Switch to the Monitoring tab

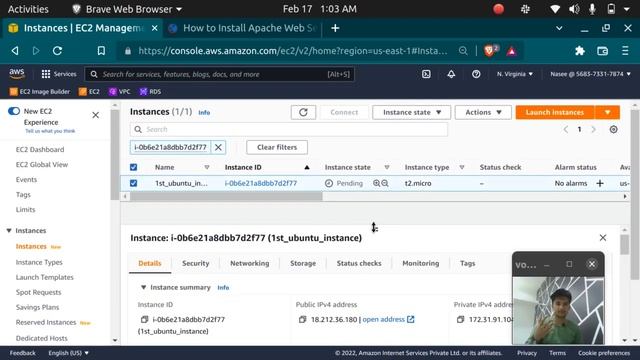click(420, 263)
